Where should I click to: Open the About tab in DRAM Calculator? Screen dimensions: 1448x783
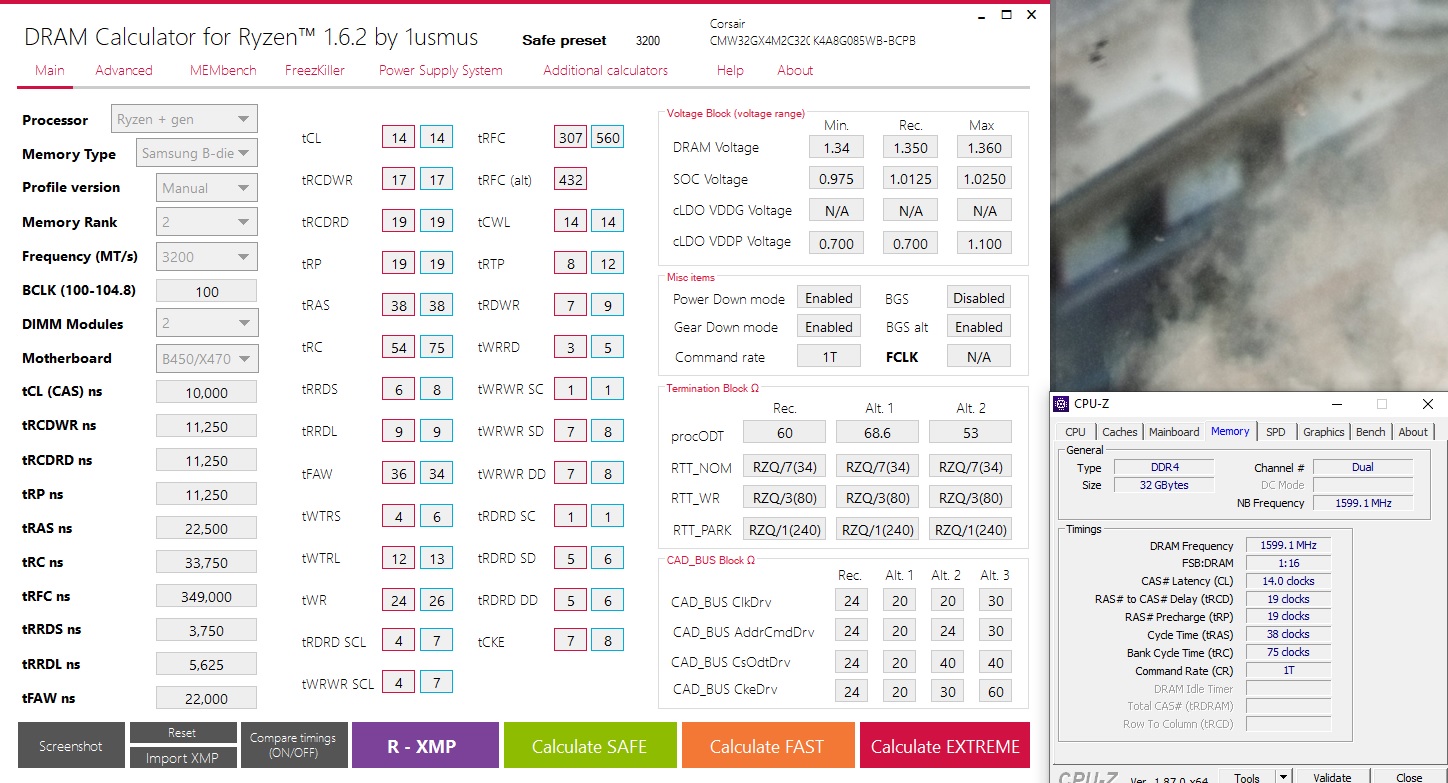tap(795, 70)
